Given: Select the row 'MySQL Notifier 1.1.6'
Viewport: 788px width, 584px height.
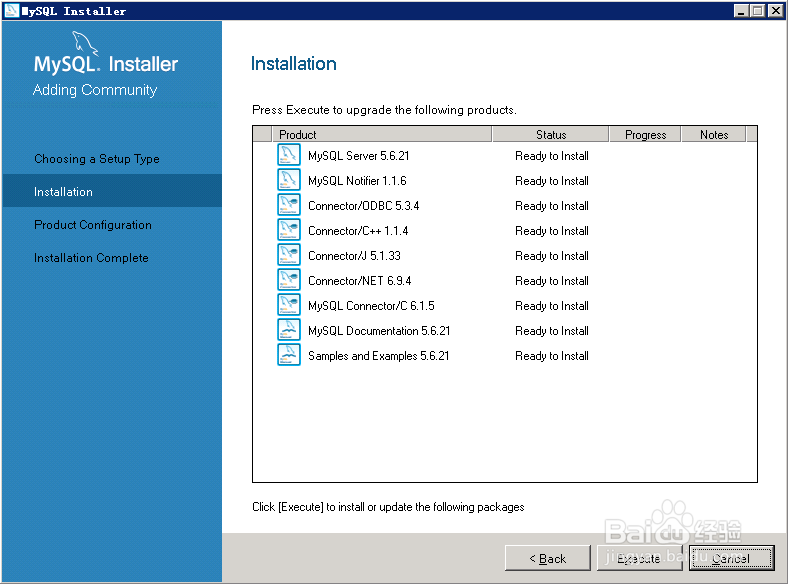Looking at the screenshot, I should [x=505, y=180].
